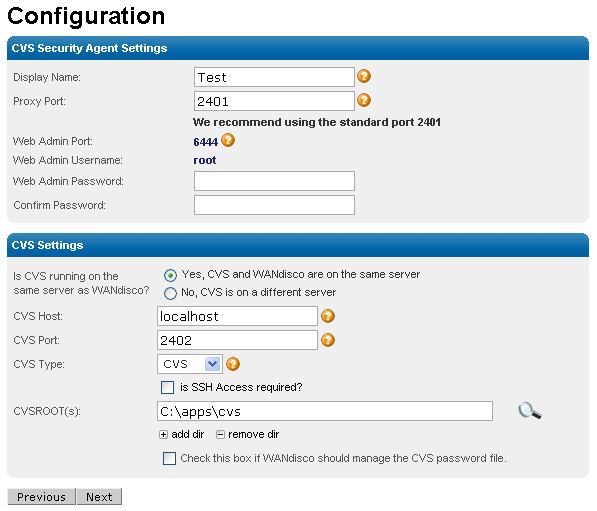This screenshot has width=597, height=511.
Task: Click the standard port 2401 recommendation text
Action: pos(317,122)
